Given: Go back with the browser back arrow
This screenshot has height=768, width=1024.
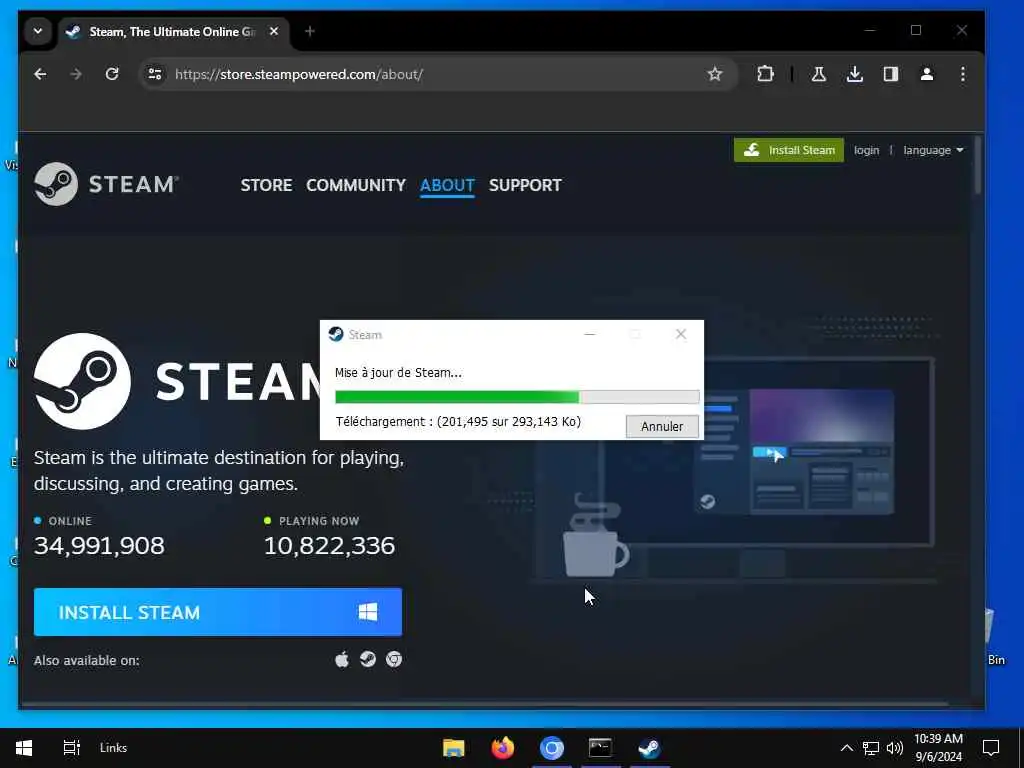Looking at the screenshot, I should [40, 74].
